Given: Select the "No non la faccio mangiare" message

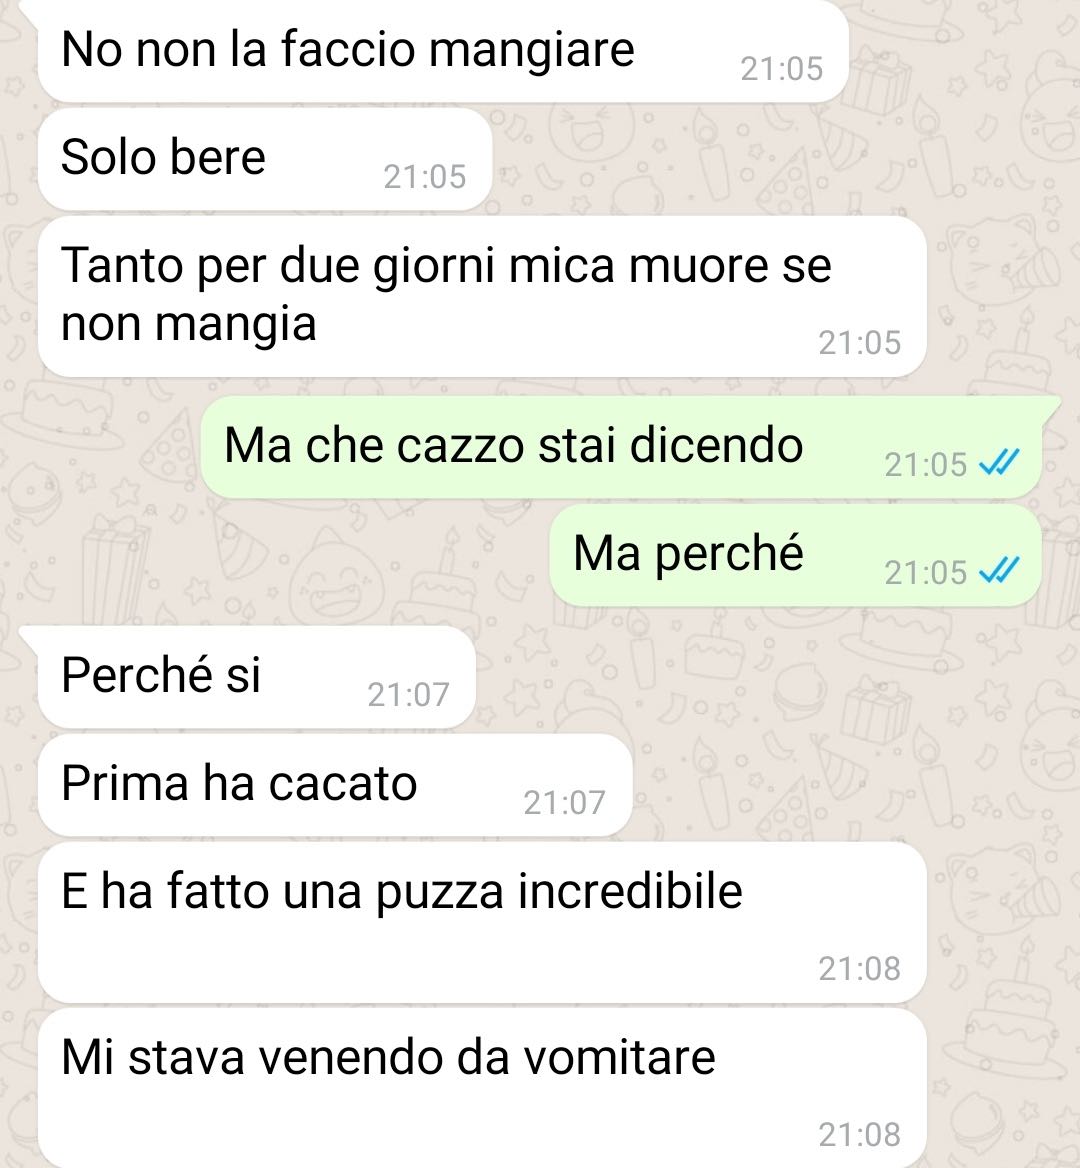Looking at the screenshot, I should pyautogui.click(x=443, y=51).
